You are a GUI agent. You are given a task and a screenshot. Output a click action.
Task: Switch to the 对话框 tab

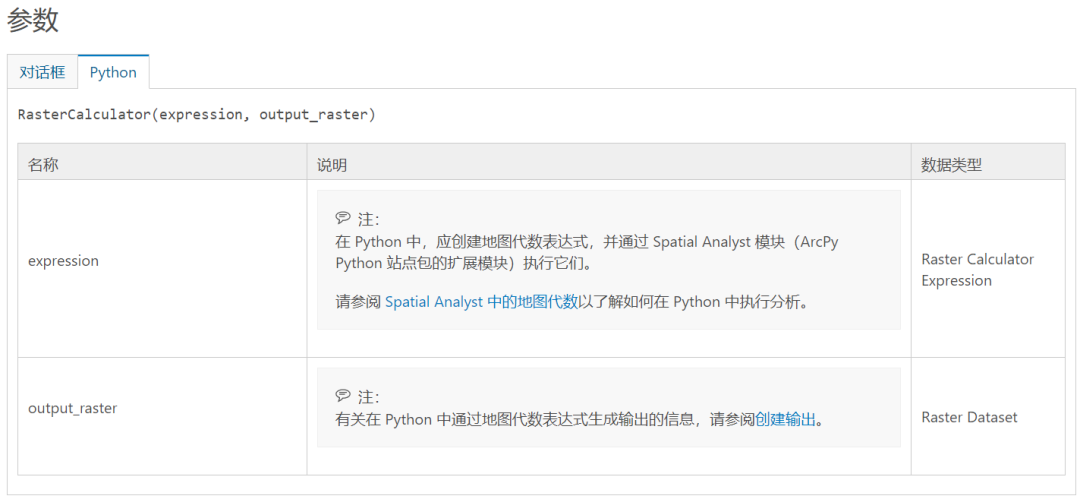point(43,72)
